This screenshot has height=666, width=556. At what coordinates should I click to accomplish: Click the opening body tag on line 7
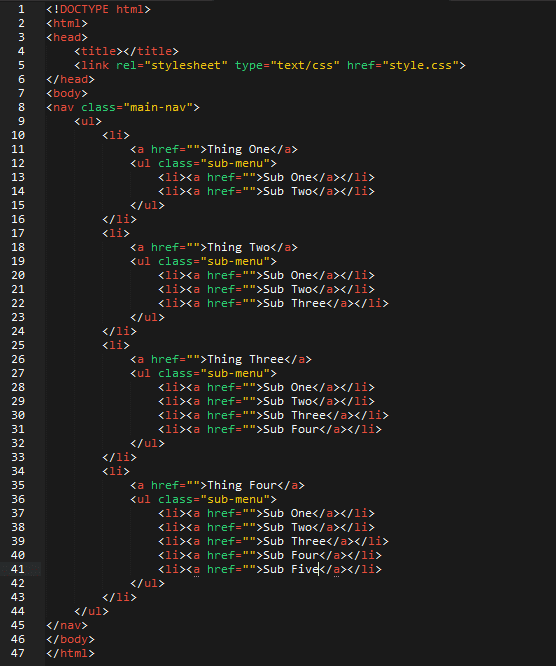point(67,93)
